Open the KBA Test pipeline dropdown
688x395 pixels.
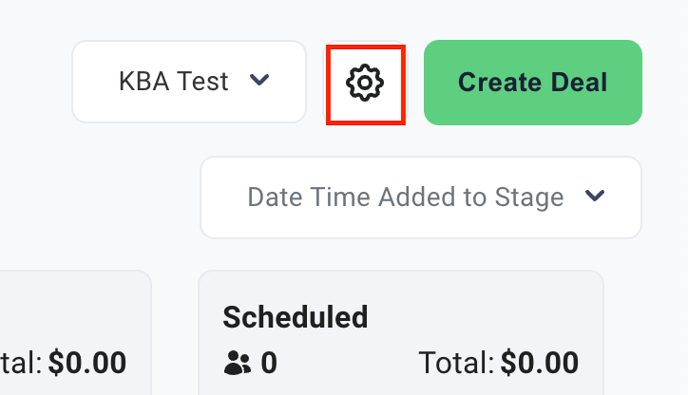[189, 82]
